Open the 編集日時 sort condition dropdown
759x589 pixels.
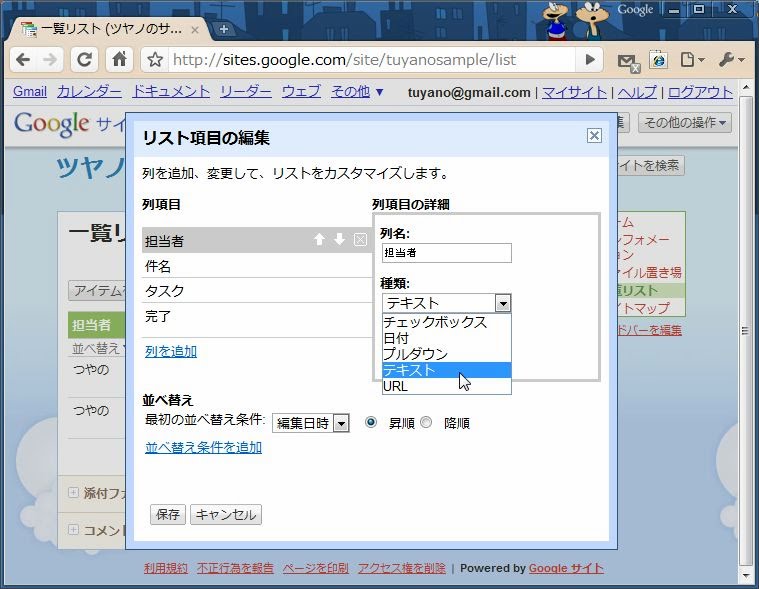(311, 423)
